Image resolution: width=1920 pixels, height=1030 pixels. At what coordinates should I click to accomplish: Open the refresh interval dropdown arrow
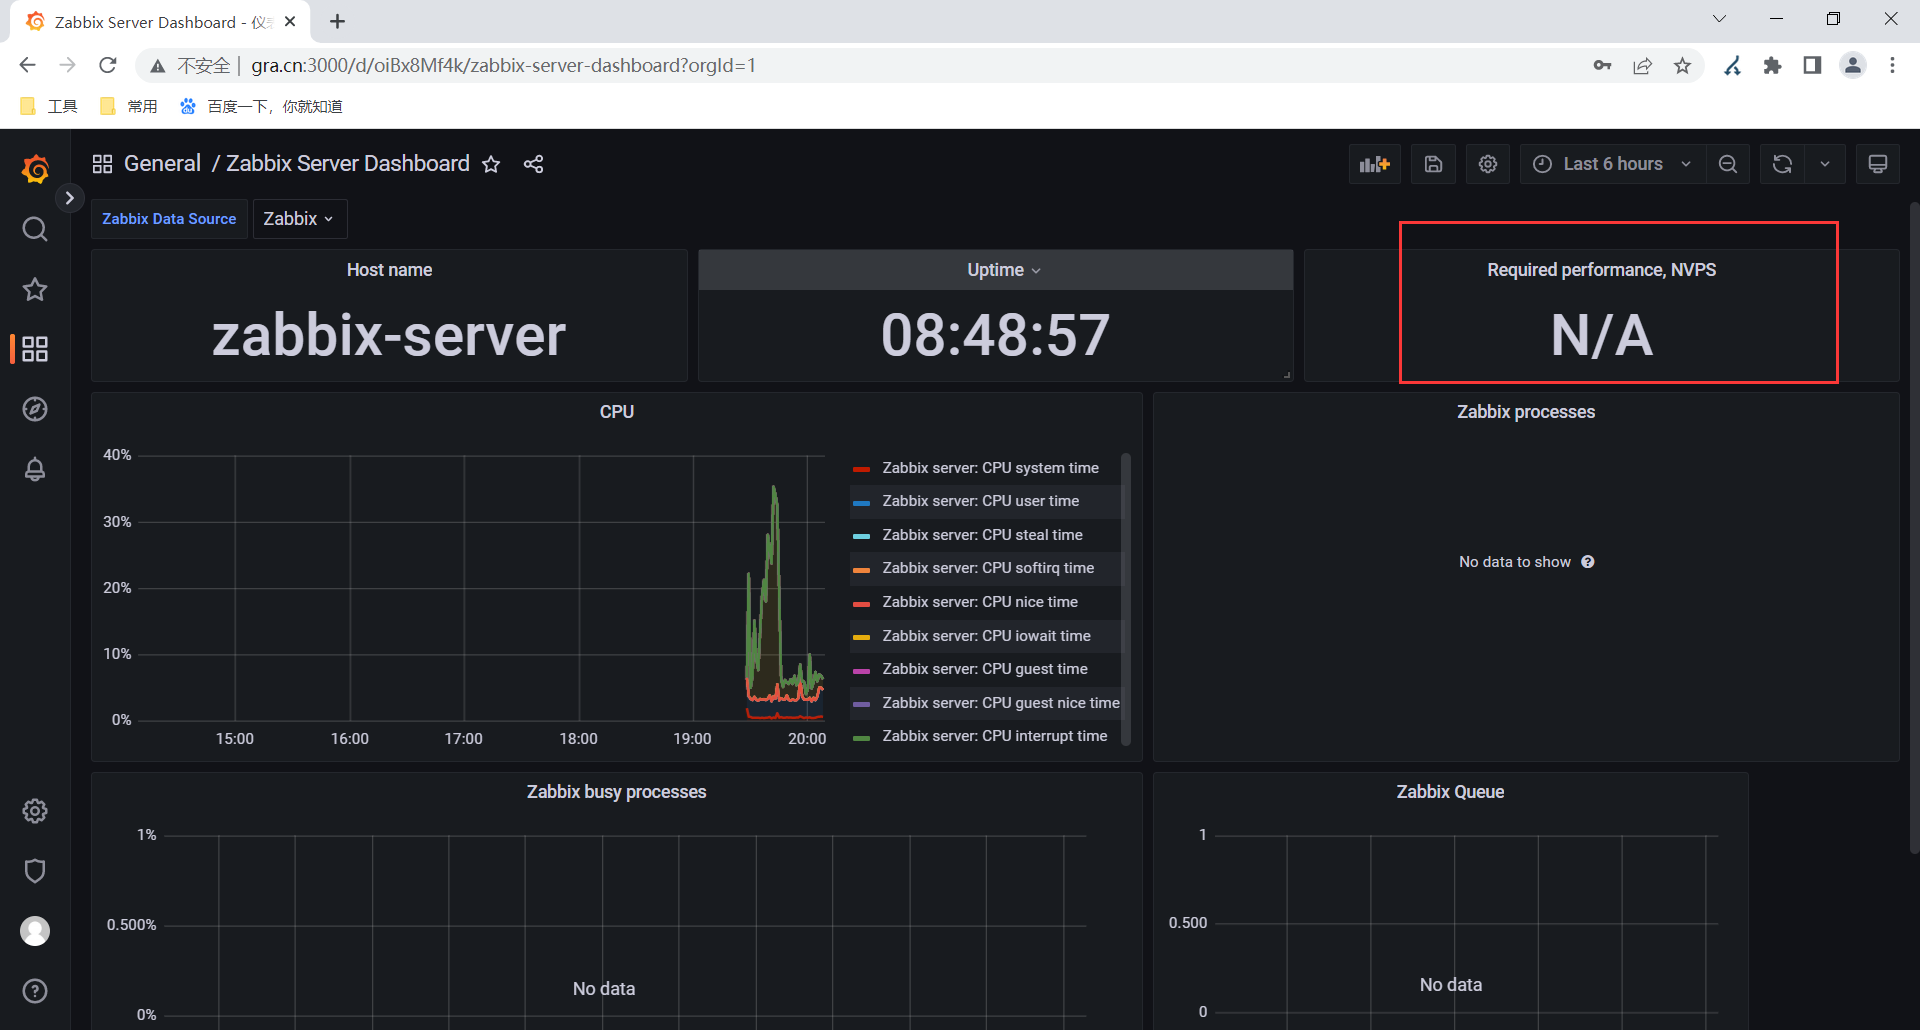tap(1825, 164)
